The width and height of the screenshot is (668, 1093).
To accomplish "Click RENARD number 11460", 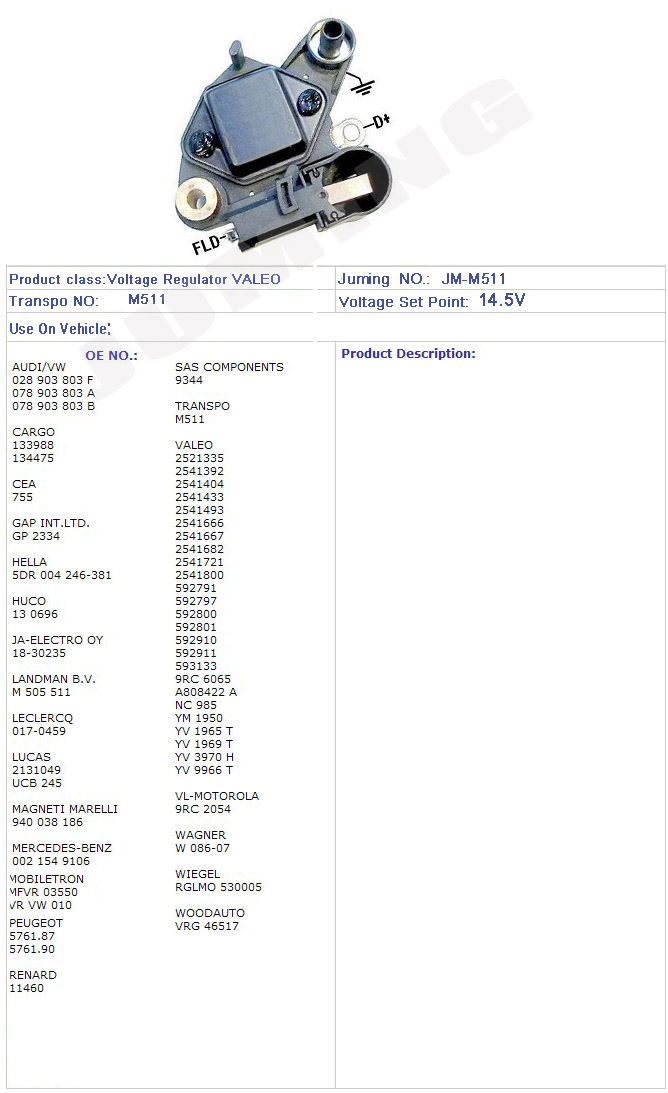I will click(x=26, y=988).
